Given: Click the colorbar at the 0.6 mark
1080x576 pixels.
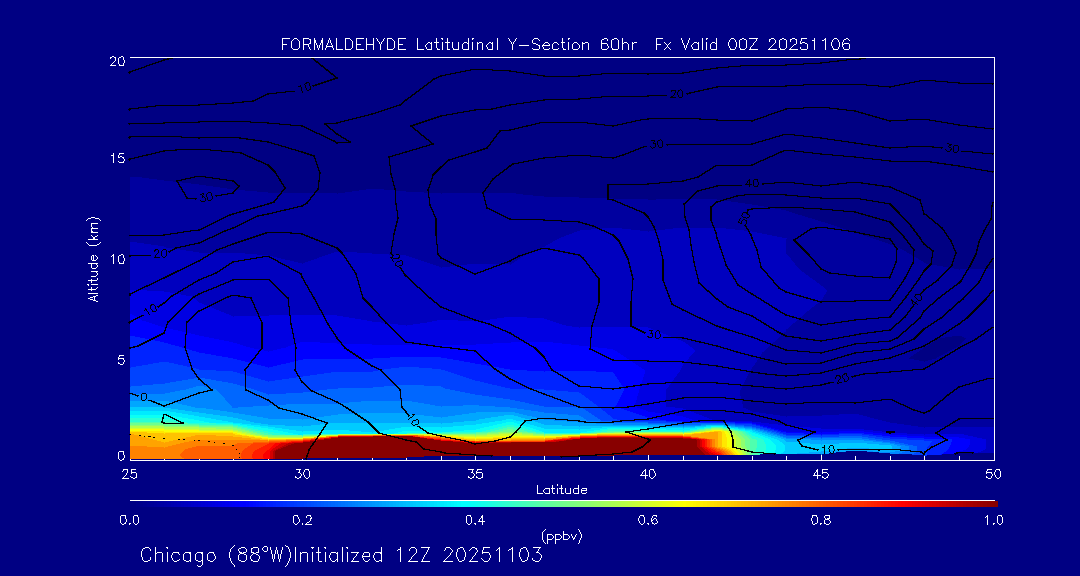Looking at the screenshot, I should [x=649, y=502].
